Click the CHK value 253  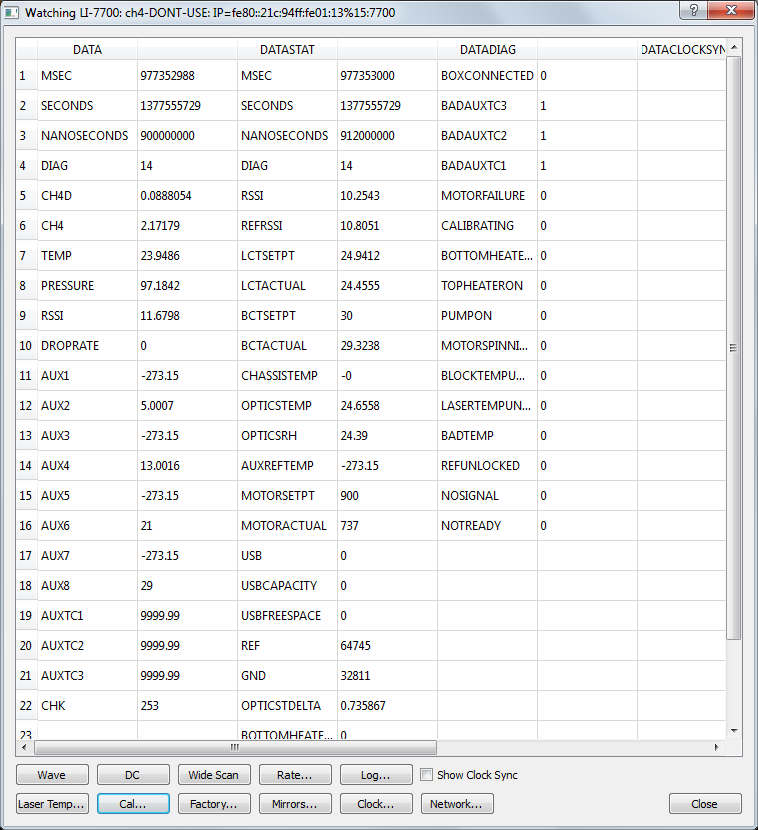[x=187, y=706]
